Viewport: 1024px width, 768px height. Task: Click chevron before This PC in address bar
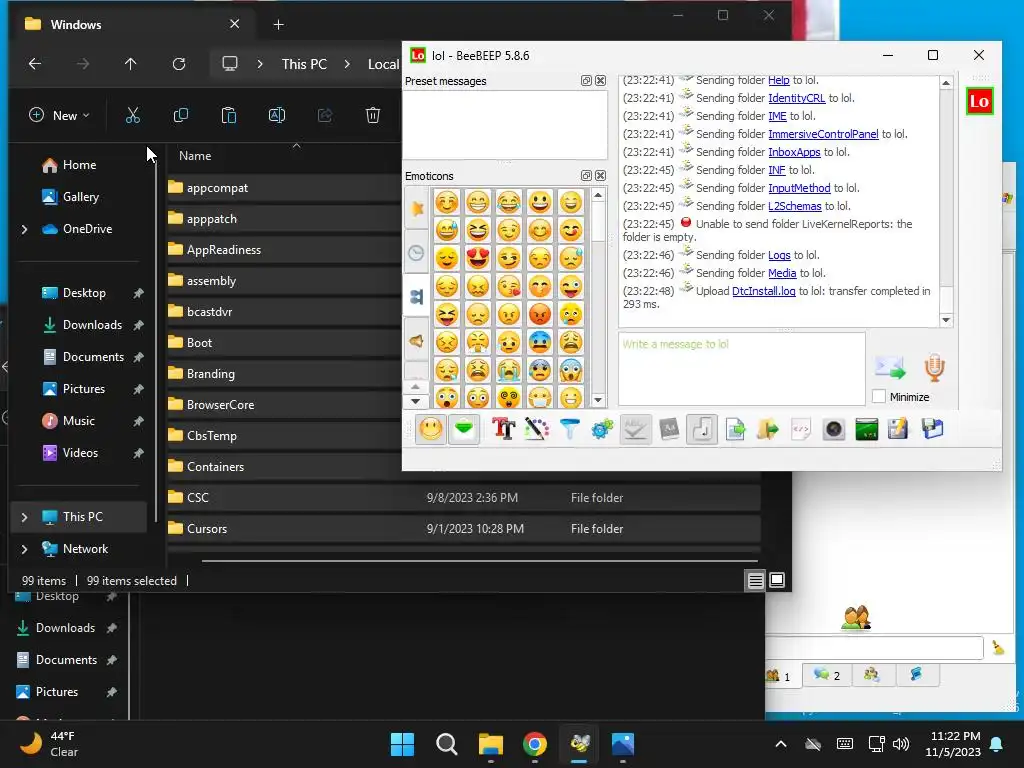260,64
